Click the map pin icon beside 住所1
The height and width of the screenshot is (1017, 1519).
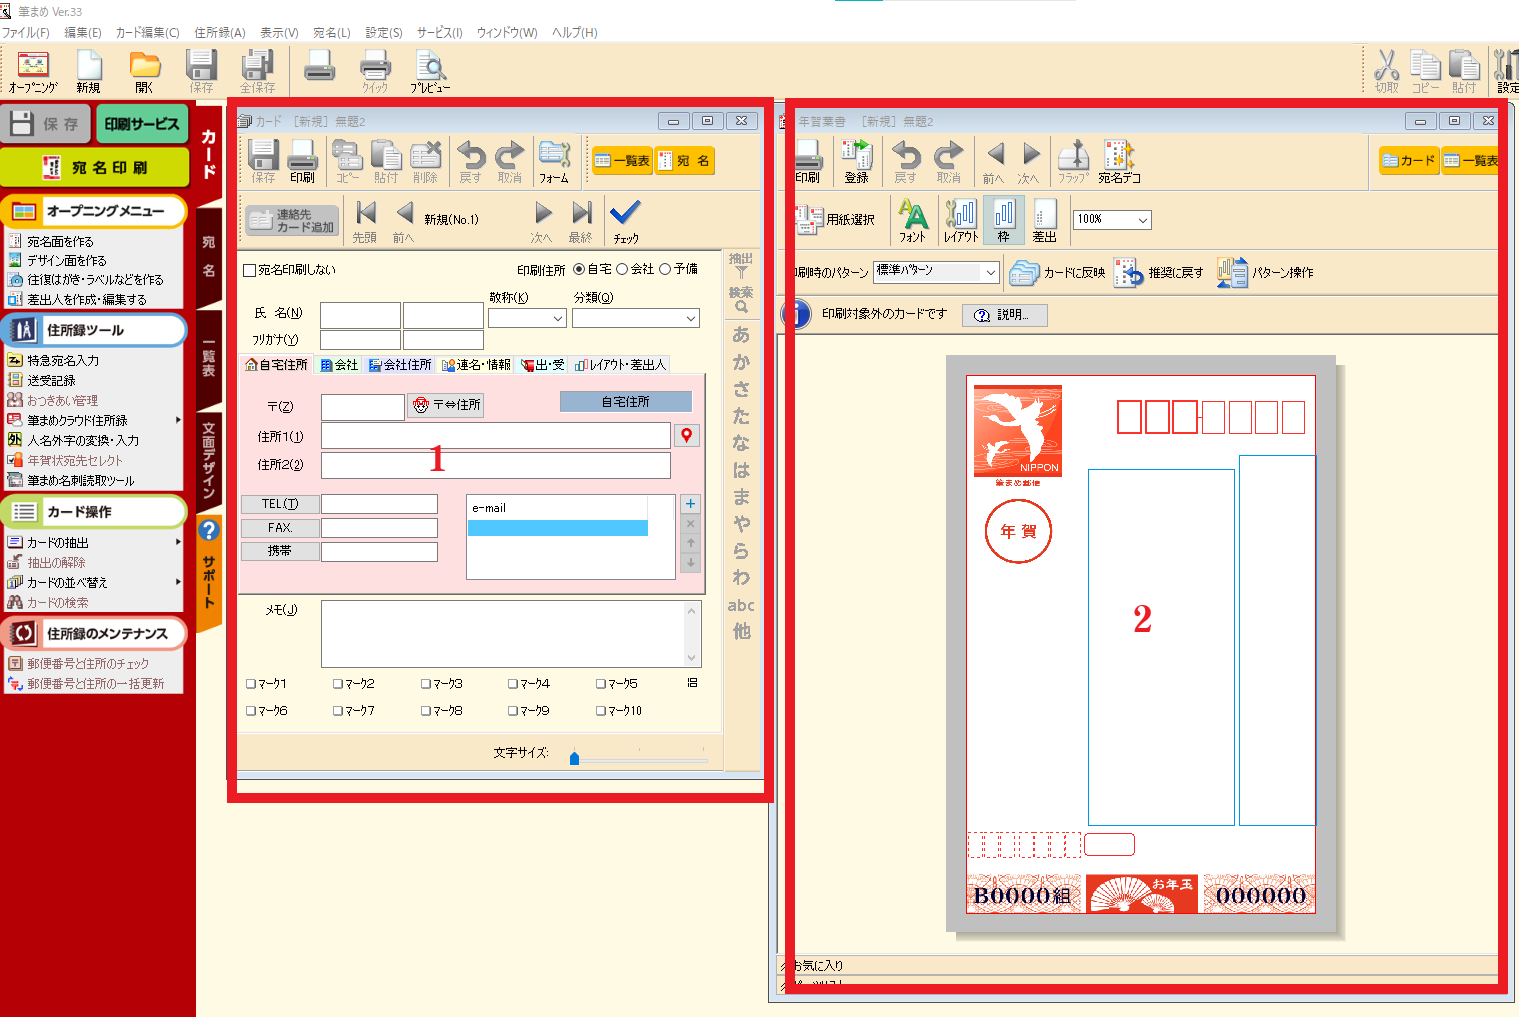click(x=686, y=435)
